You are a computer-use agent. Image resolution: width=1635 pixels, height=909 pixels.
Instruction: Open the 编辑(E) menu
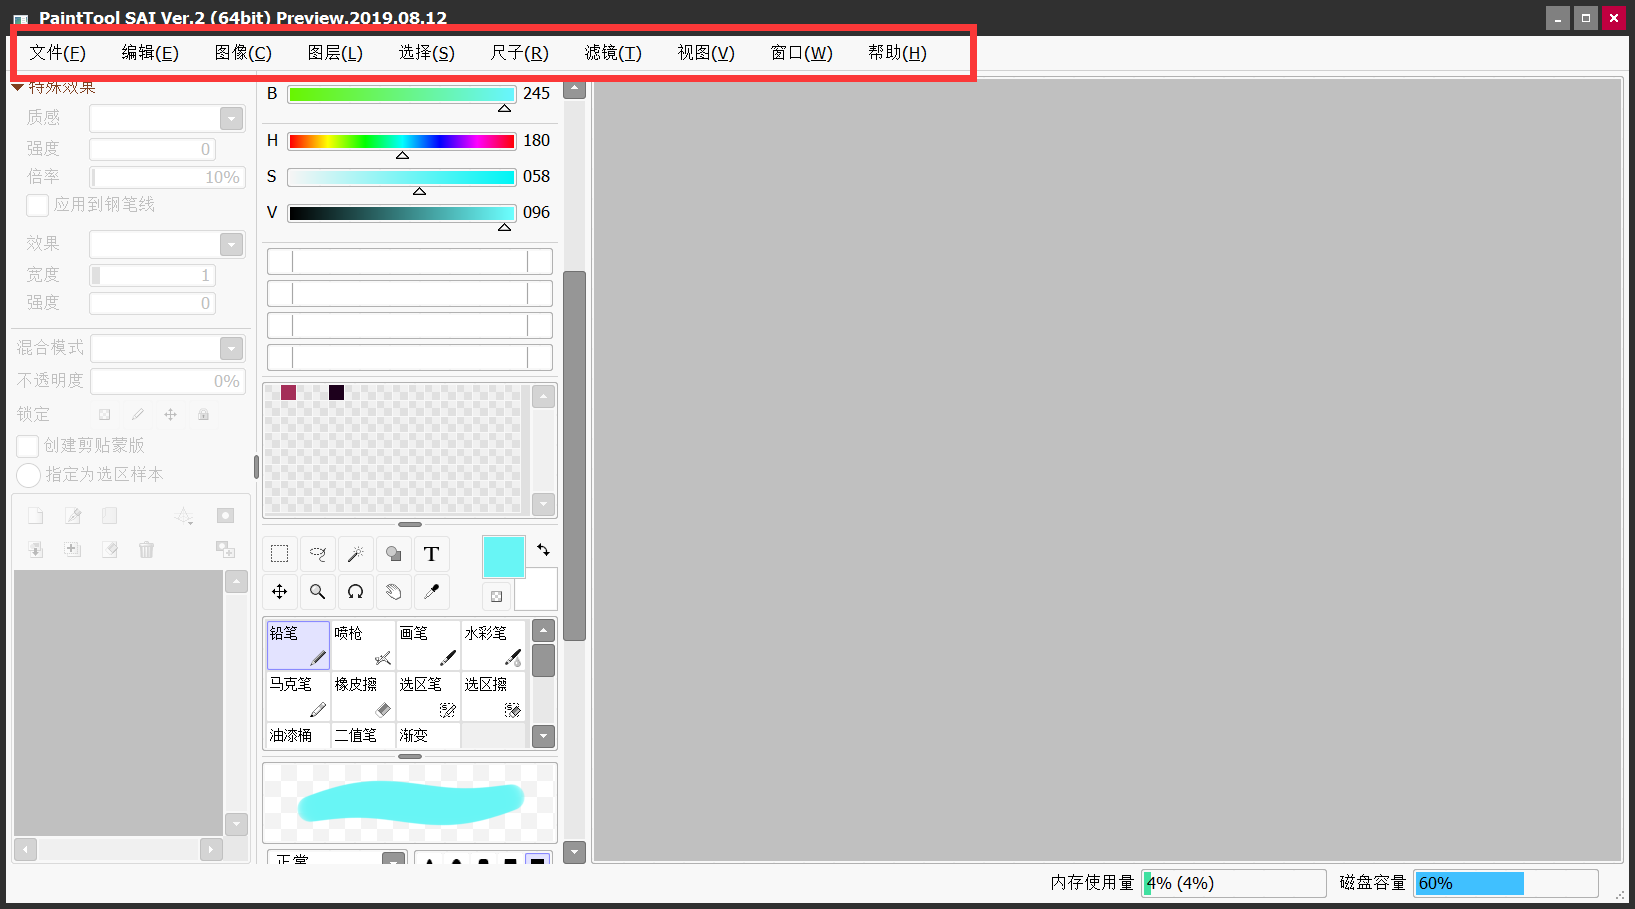coord(150,53)
